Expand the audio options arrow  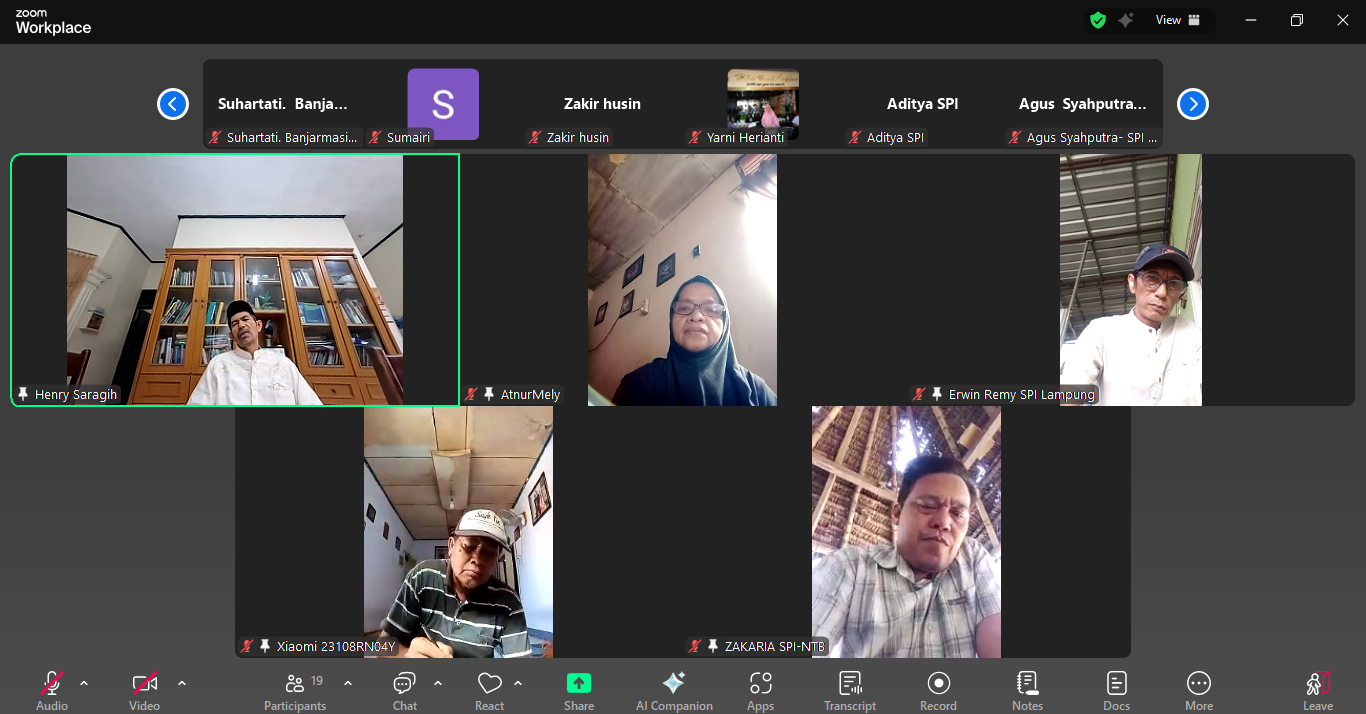tap(84, 683)
